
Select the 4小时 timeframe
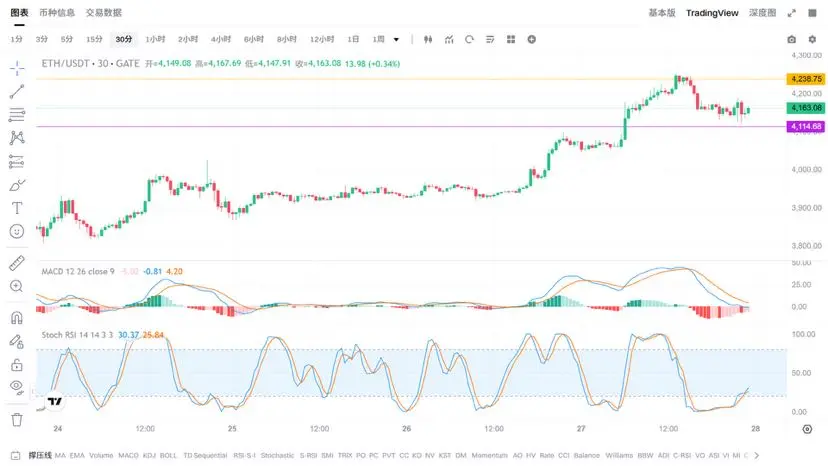[221, 40]
